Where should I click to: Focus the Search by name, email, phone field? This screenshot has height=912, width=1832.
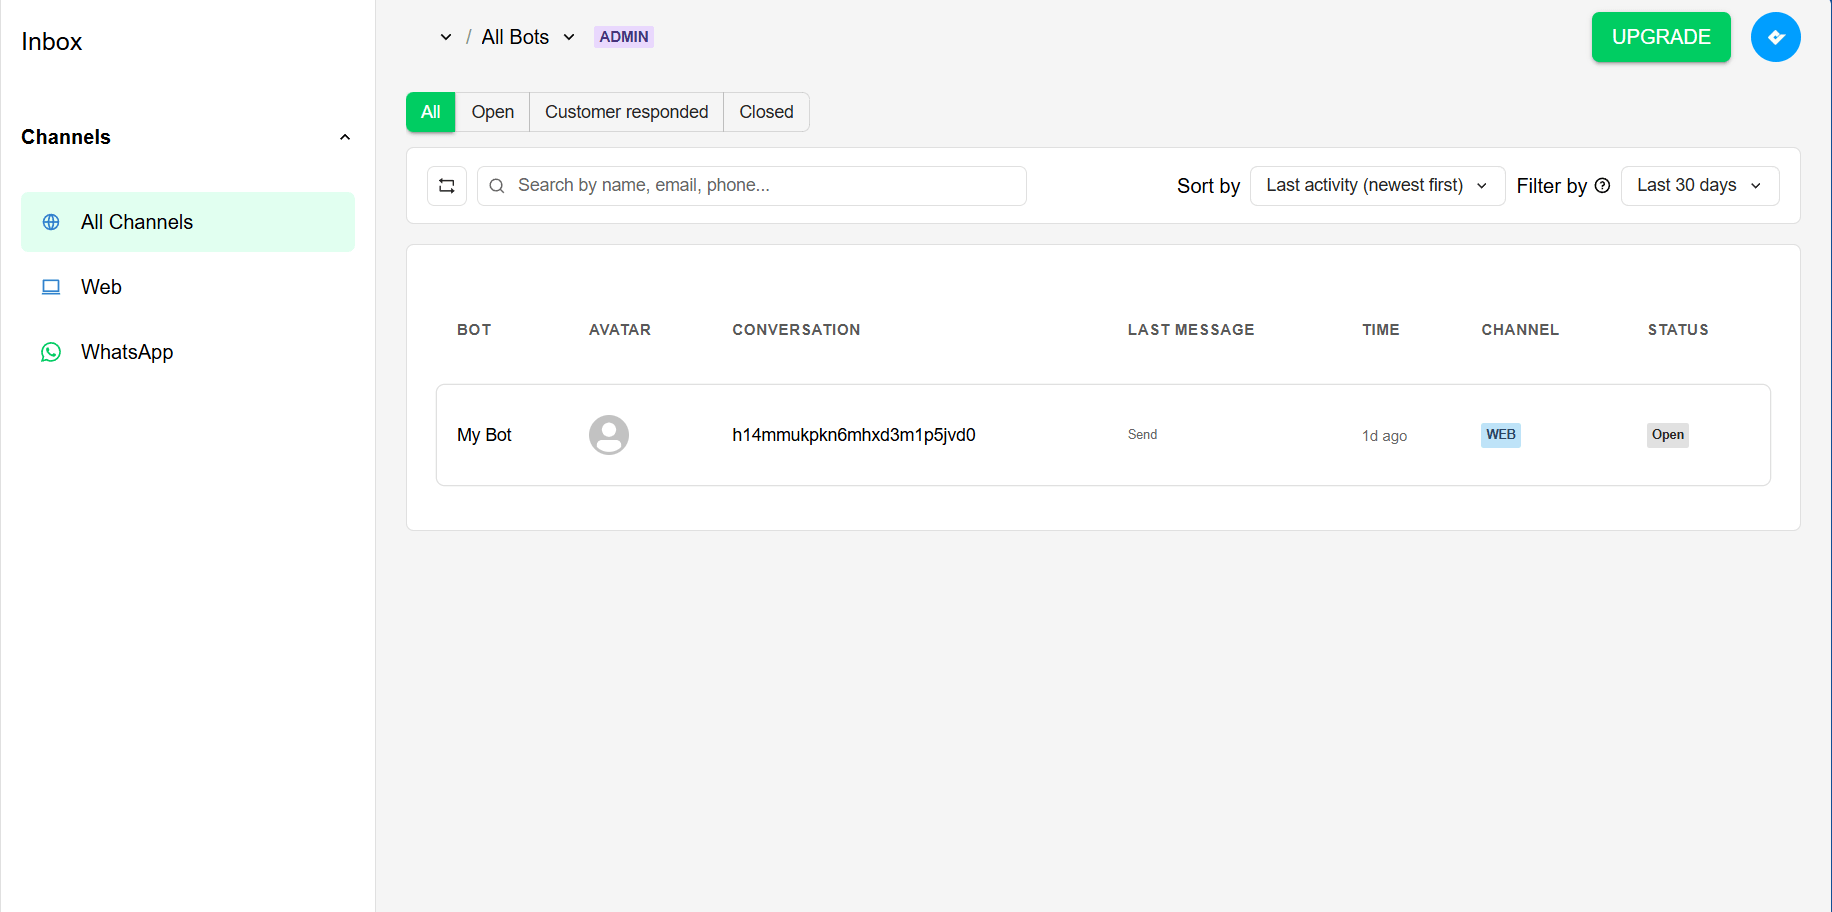(752, 186)
